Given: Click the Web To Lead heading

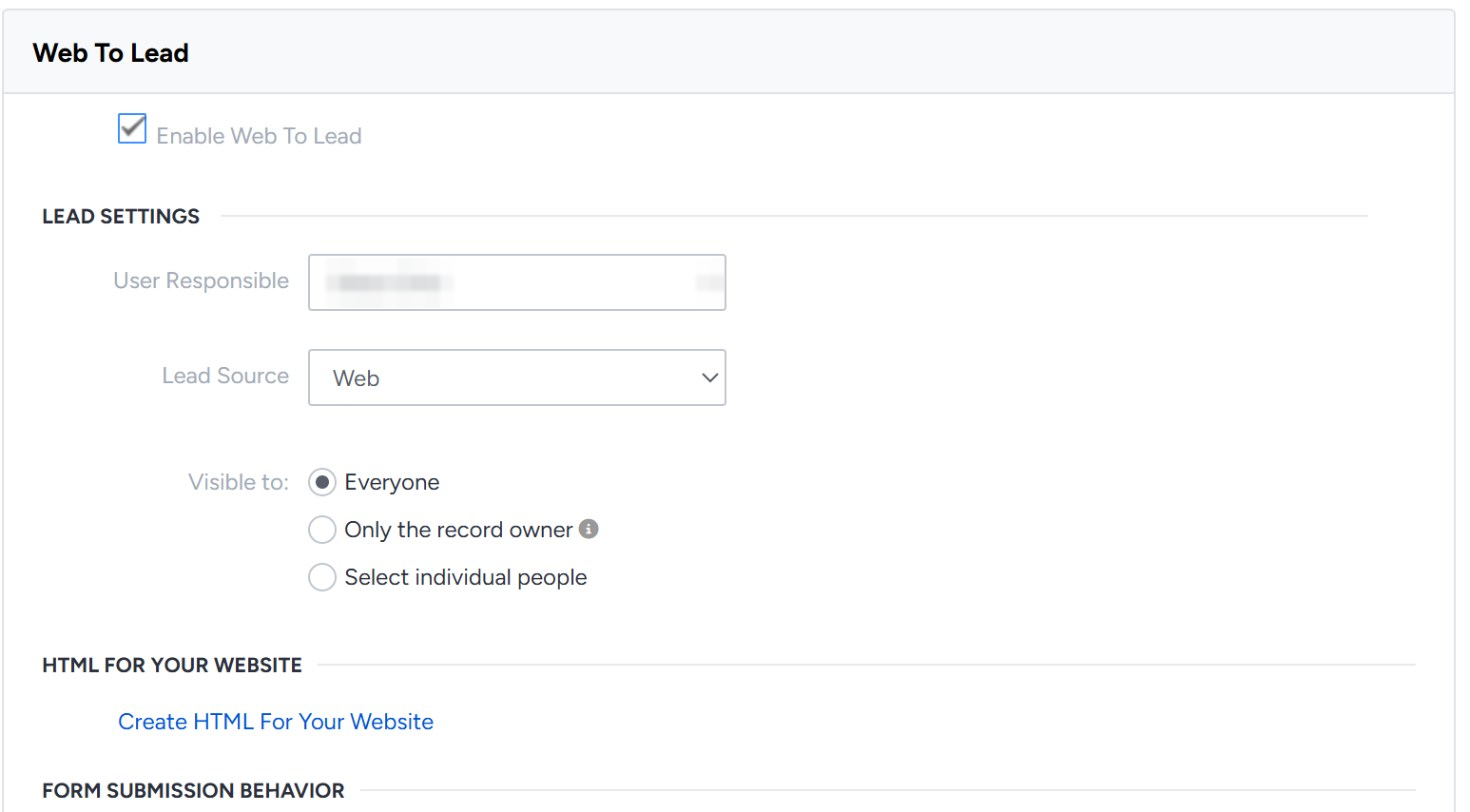Looking at the screenshot, I should (x=111, y=53).
